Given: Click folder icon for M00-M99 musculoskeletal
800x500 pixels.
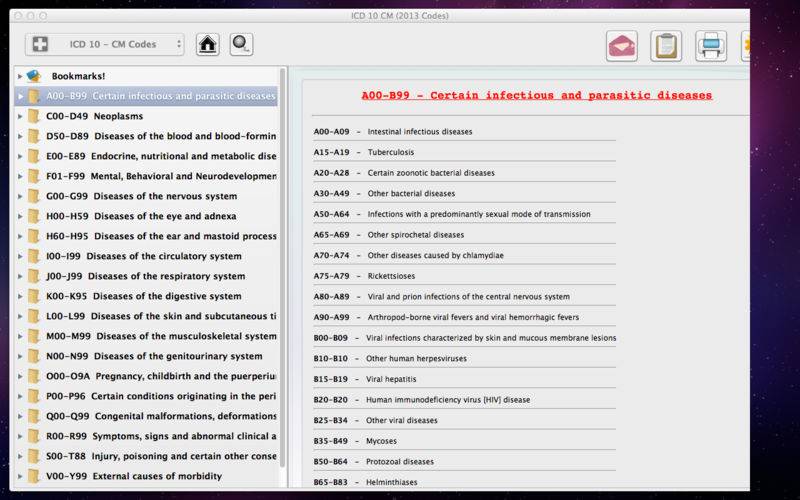Looking at the screenshot, I should click(34, 336).
